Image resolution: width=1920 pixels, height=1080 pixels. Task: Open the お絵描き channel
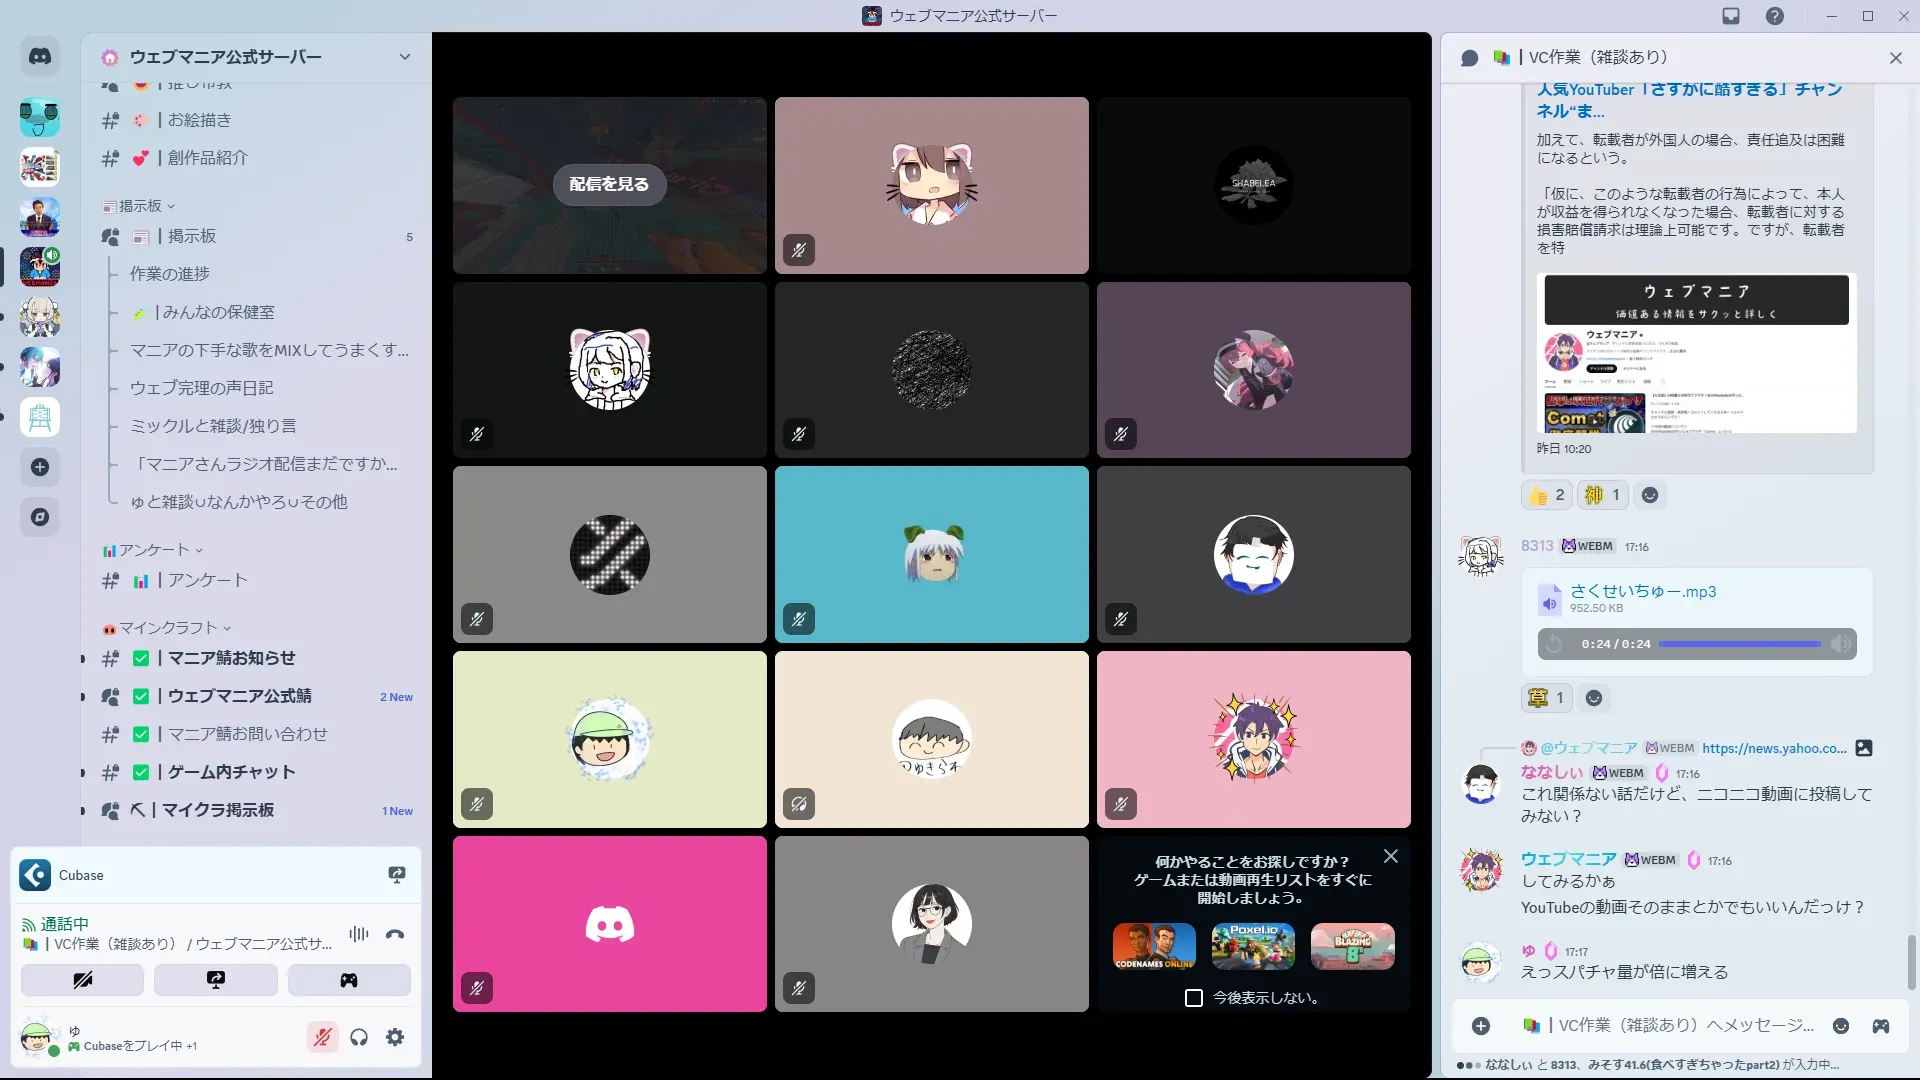point(199,120)
